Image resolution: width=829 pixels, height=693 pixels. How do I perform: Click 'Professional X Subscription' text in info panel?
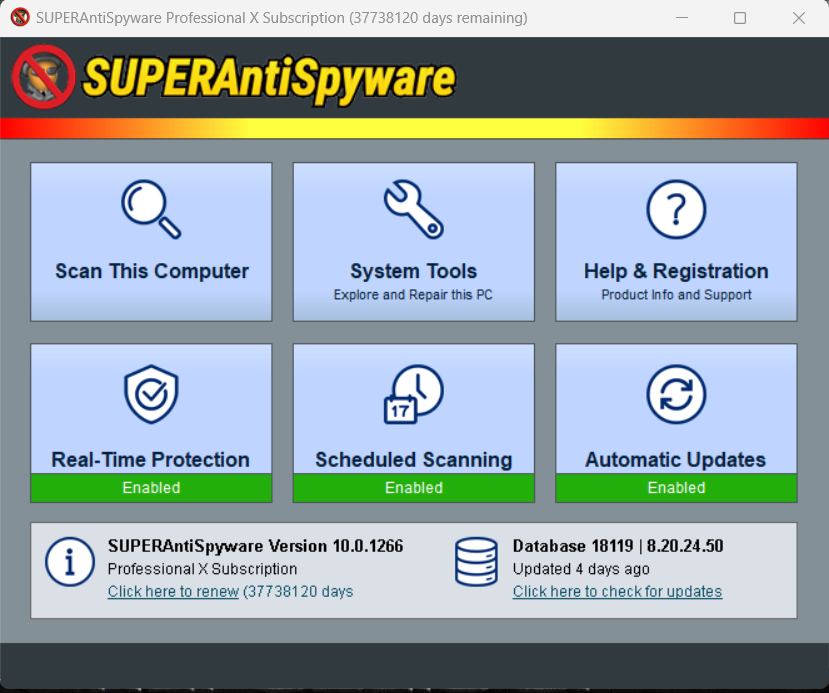coord(202,569)
